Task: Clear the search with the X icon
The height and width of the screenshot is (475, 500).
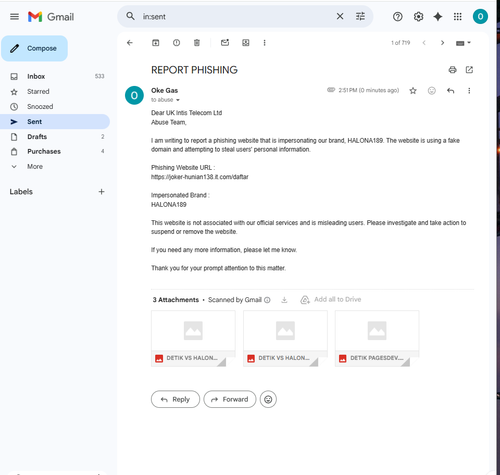Action: coord(340,16)
